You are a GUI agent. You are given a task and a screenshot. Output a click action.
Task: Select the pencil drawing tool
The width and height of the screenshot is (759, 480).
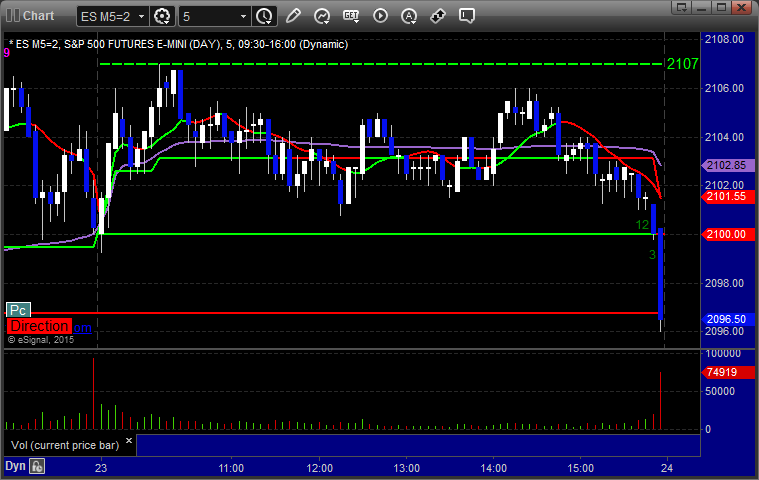pos(293,16)
